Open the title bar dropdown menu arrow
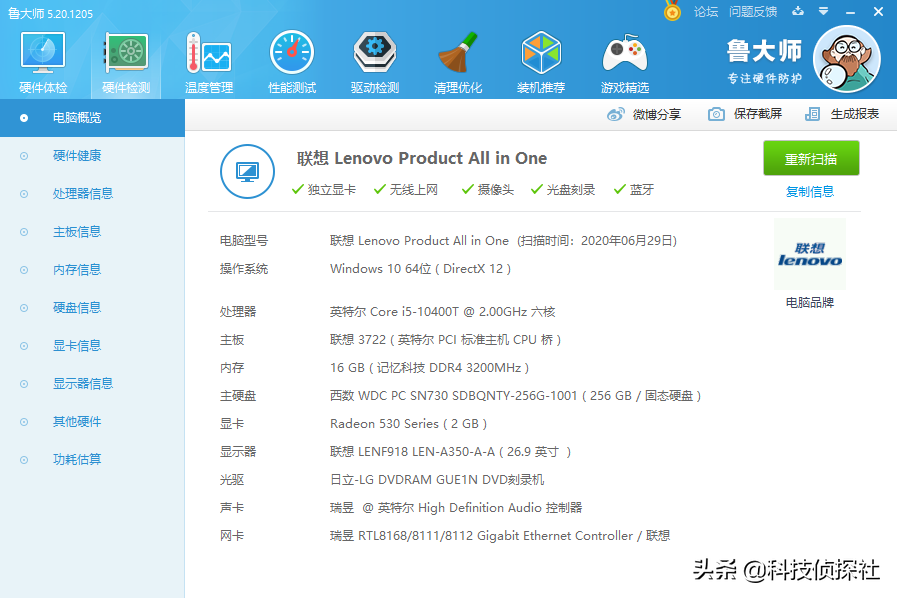The width and height of the screenshot is (897, 598). (822, 11)
